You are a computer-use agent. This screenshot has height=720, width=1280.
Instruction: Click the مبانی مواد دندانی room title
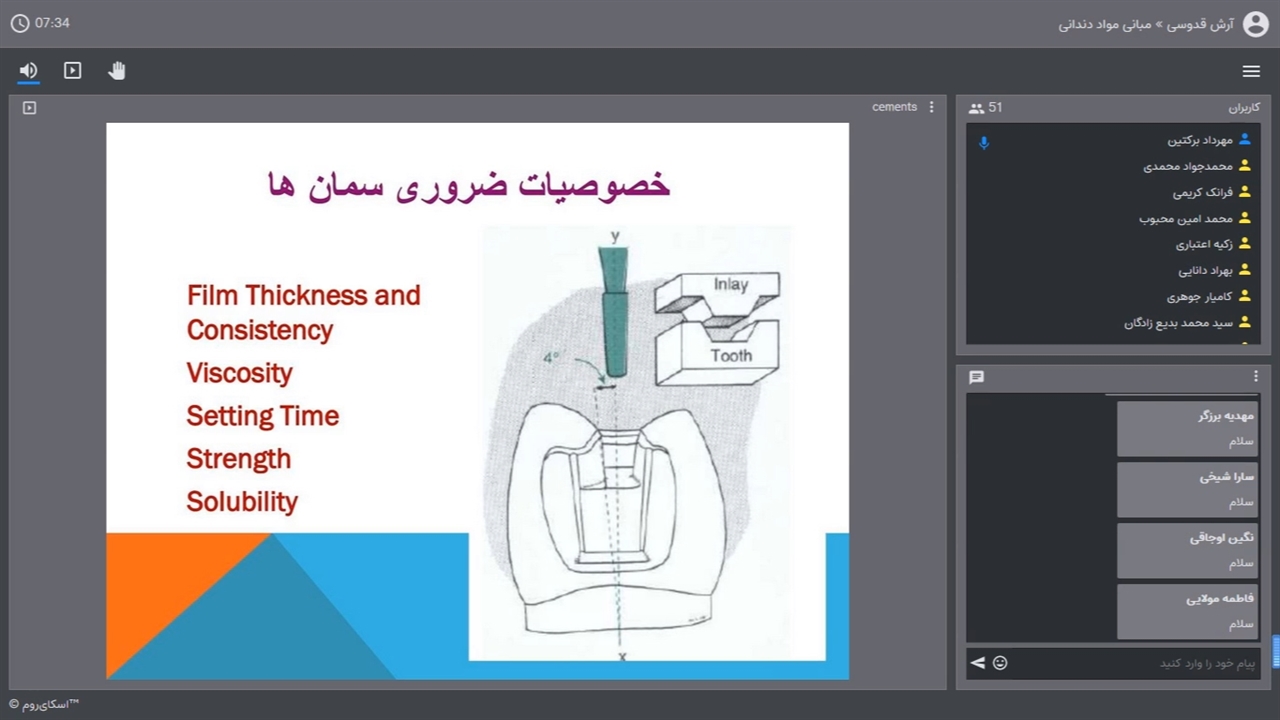(x=1105, y=24)
